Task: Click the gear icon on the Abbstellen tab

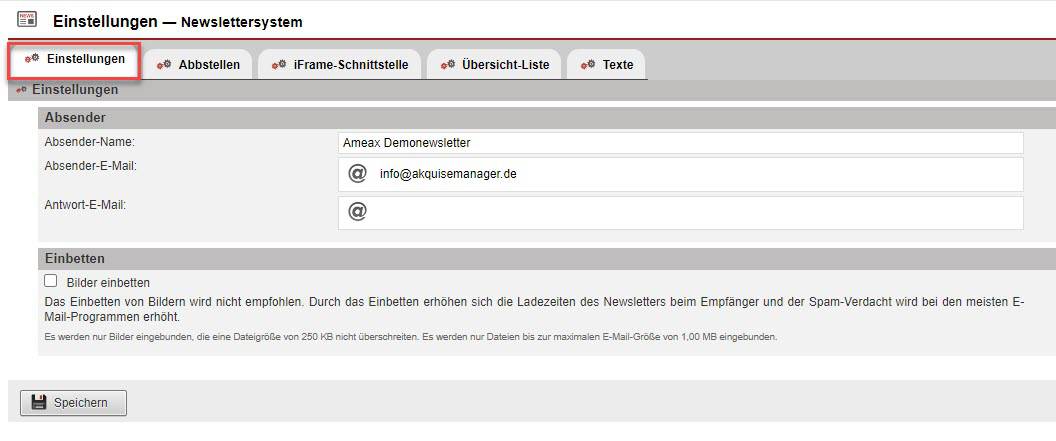Action: coord(164,65)
